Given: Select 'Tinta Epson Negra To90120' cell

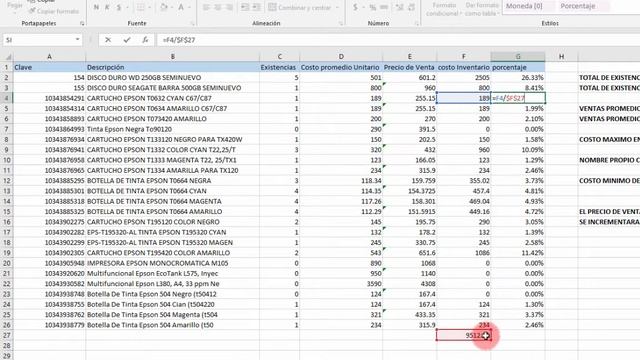Looking at the screenshot, I should coord(173,129).
